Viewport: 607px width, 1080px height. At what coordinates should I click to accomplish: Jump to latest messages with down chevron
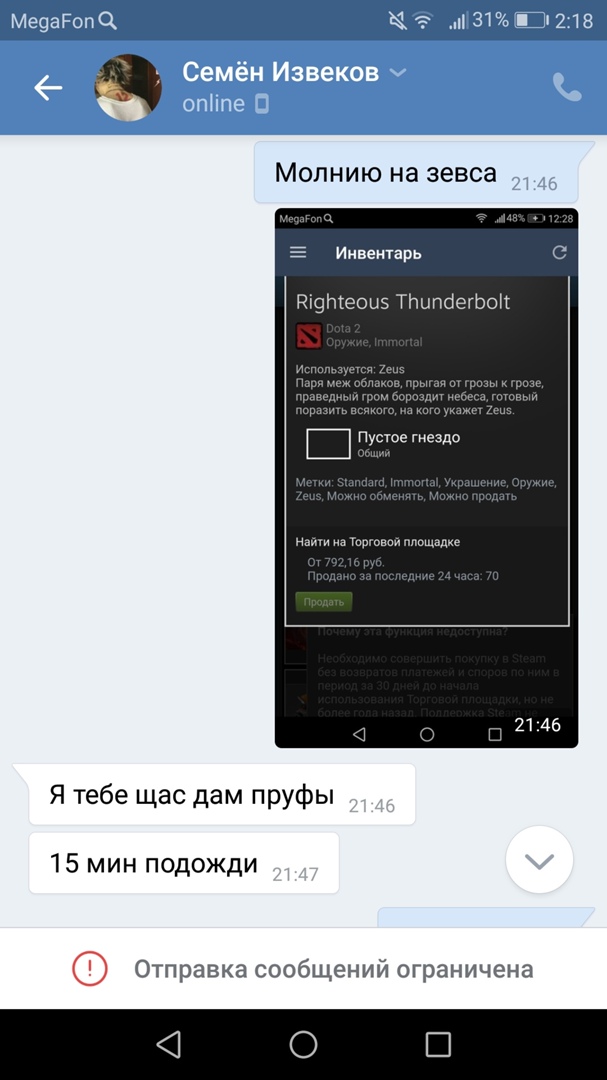tap(539, 860)
